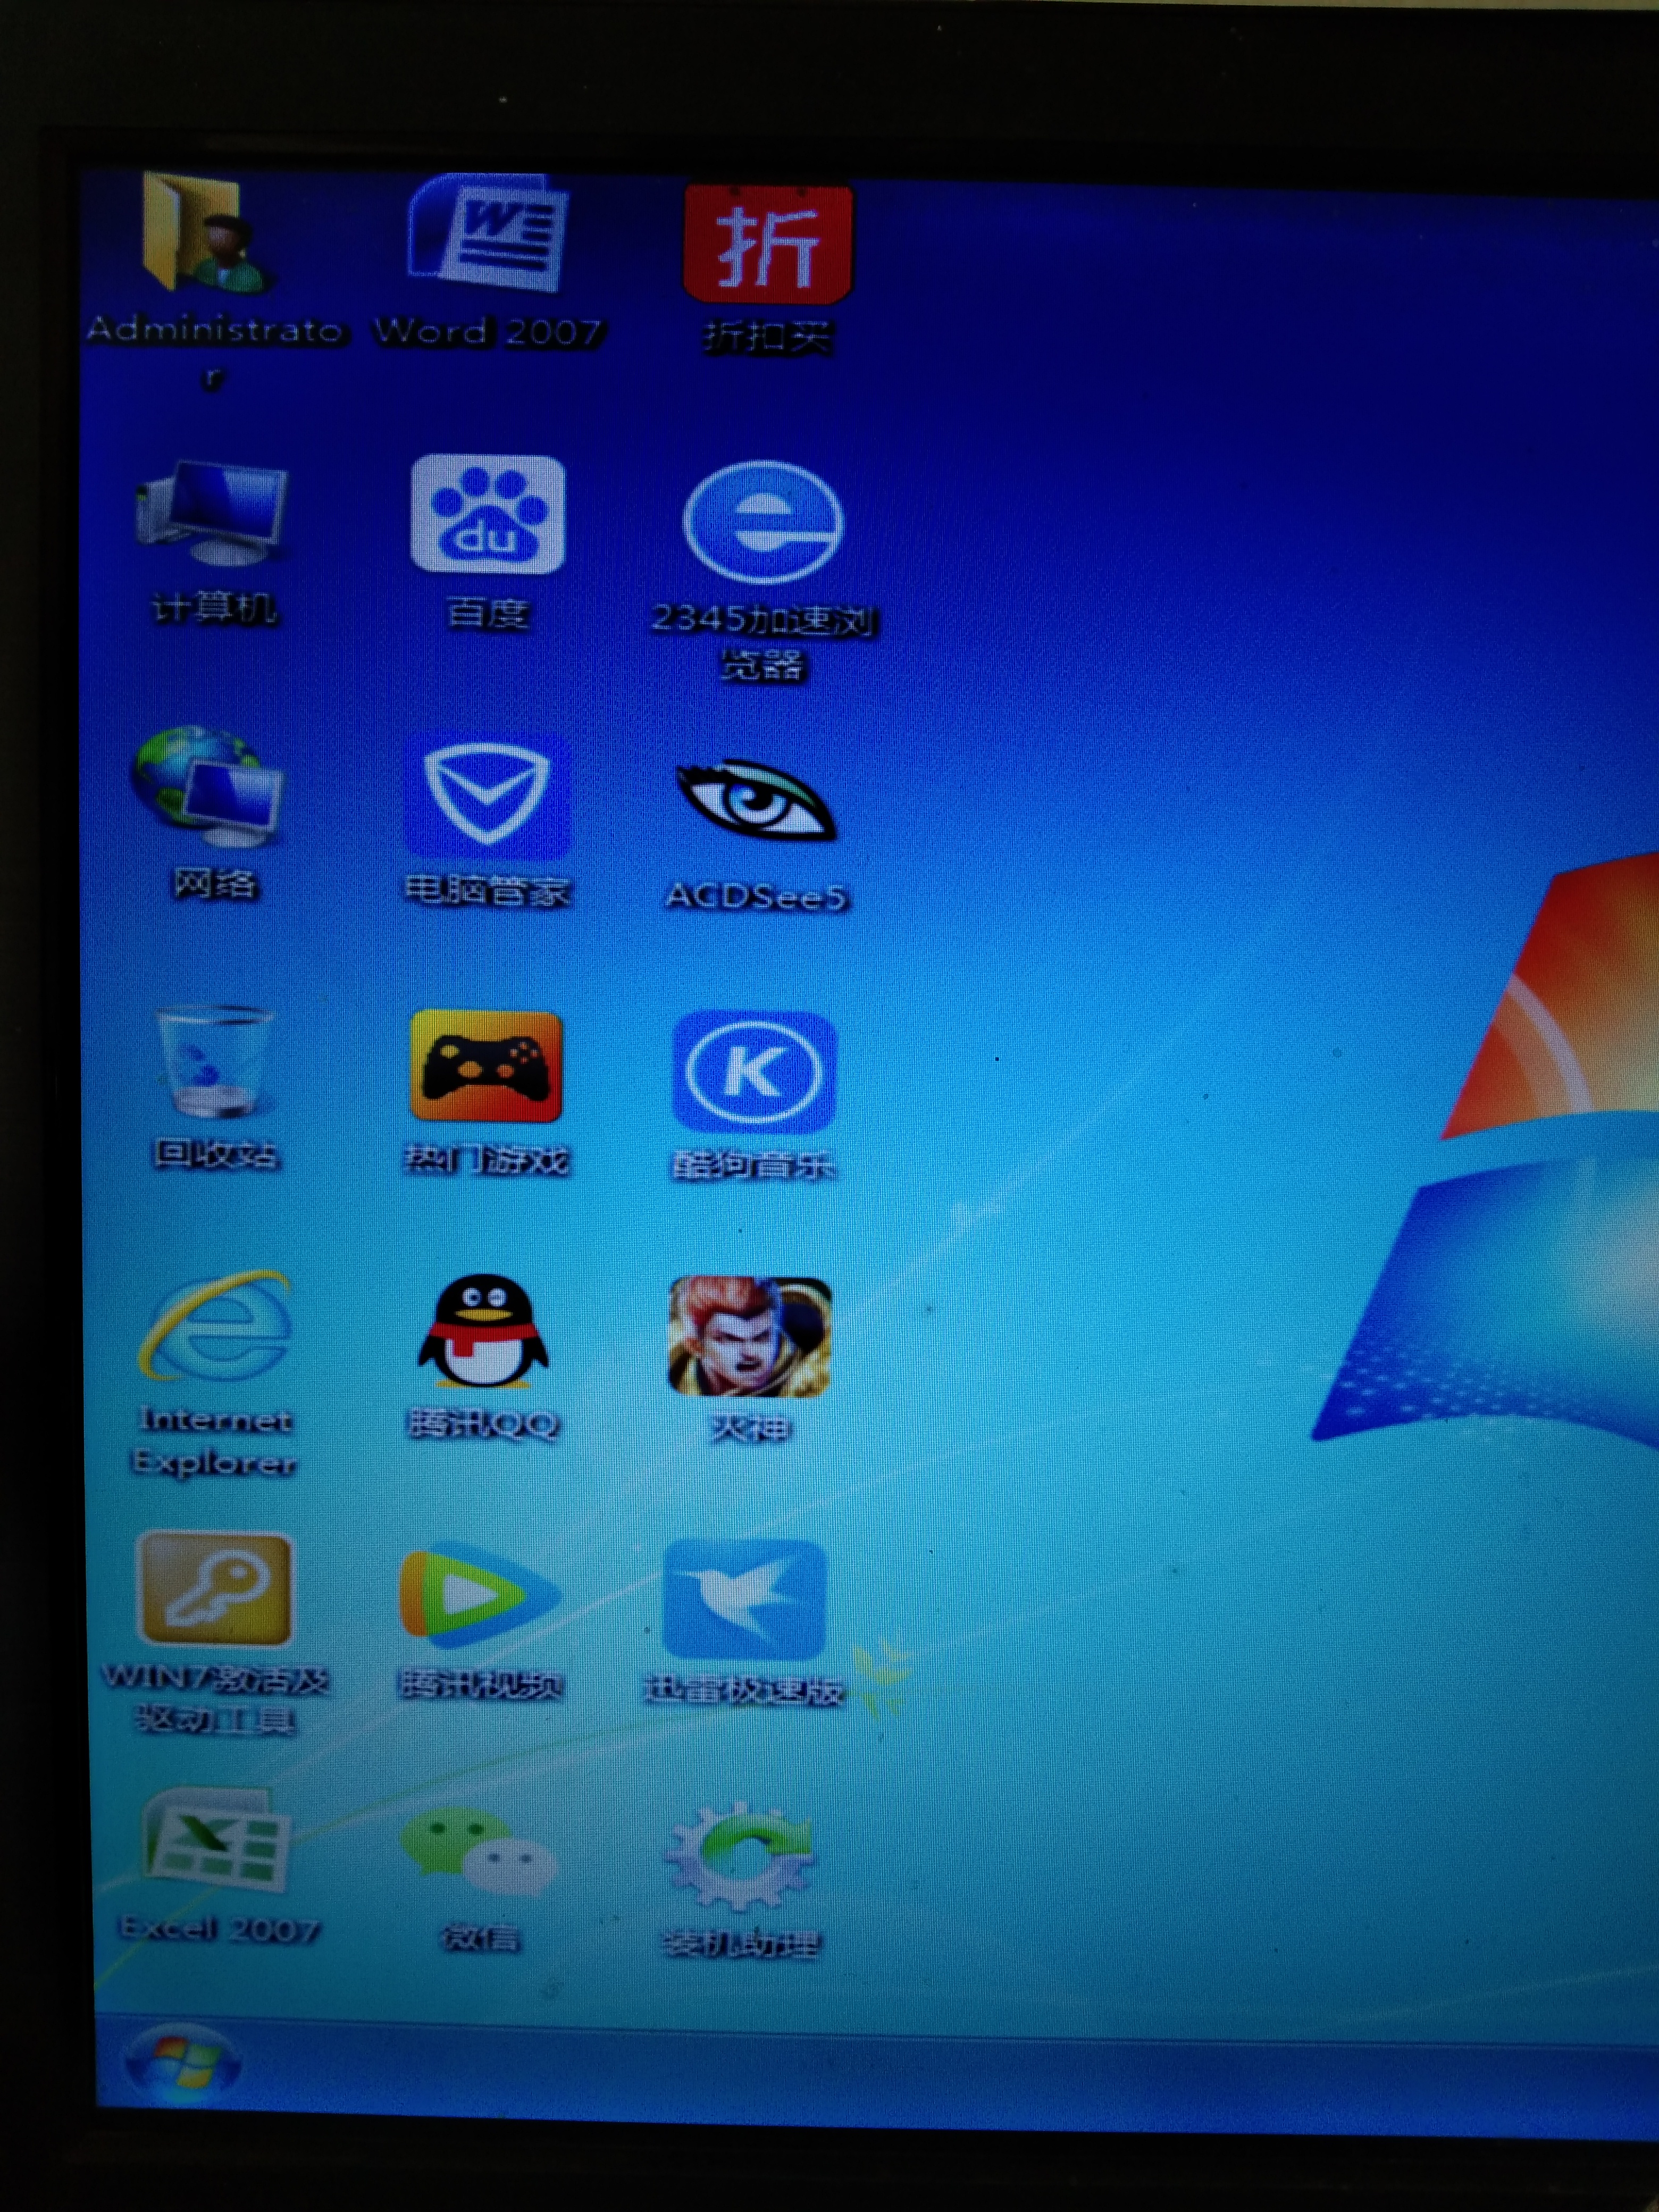The height and width of the screenshot is (2212, 1659).
Task: Click the 迅雷极速版 bird icon
Action: pos(745,1601)
